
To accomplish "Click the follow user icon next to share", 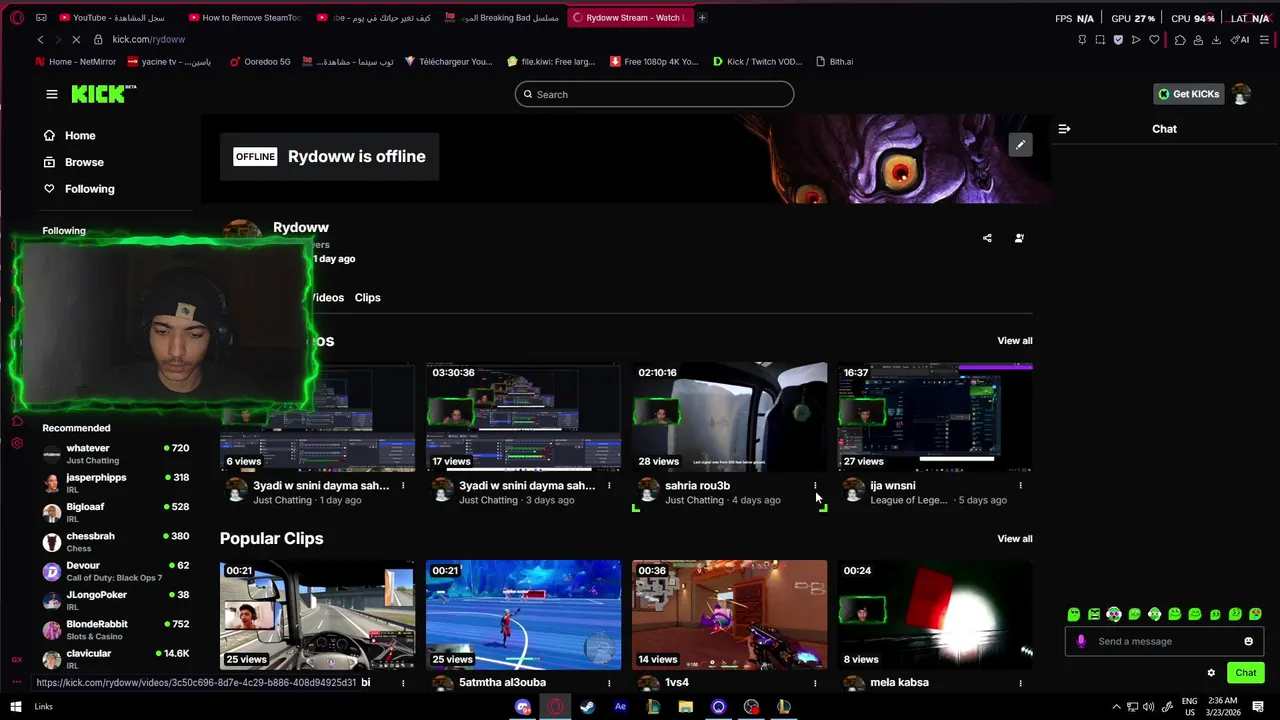I will [1019, 238].
